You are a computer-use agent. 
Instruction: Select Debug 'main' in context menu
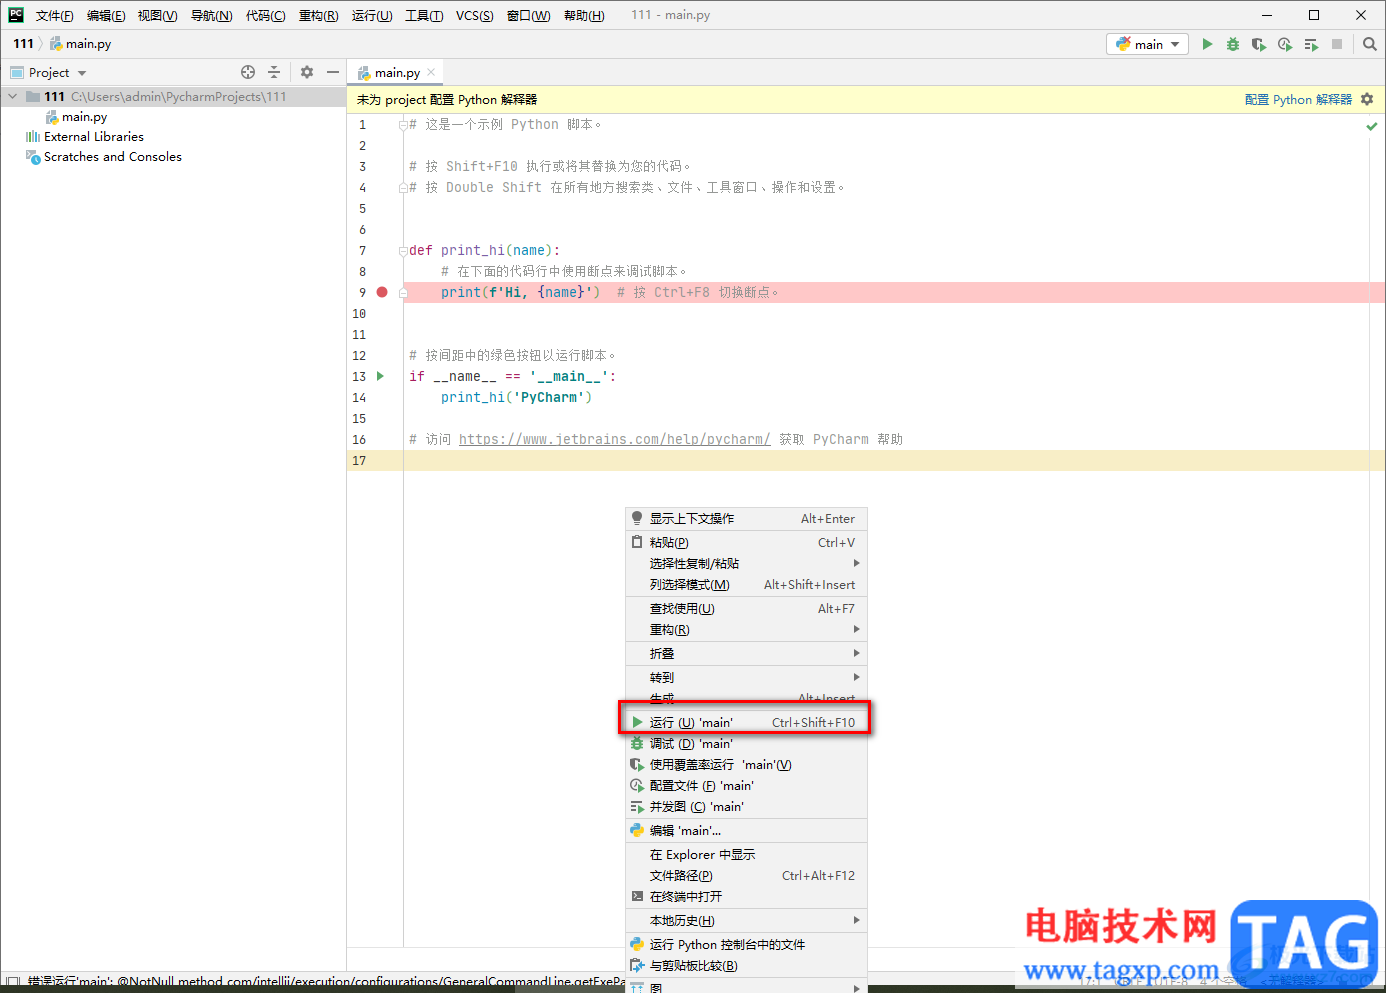[746, 743]
